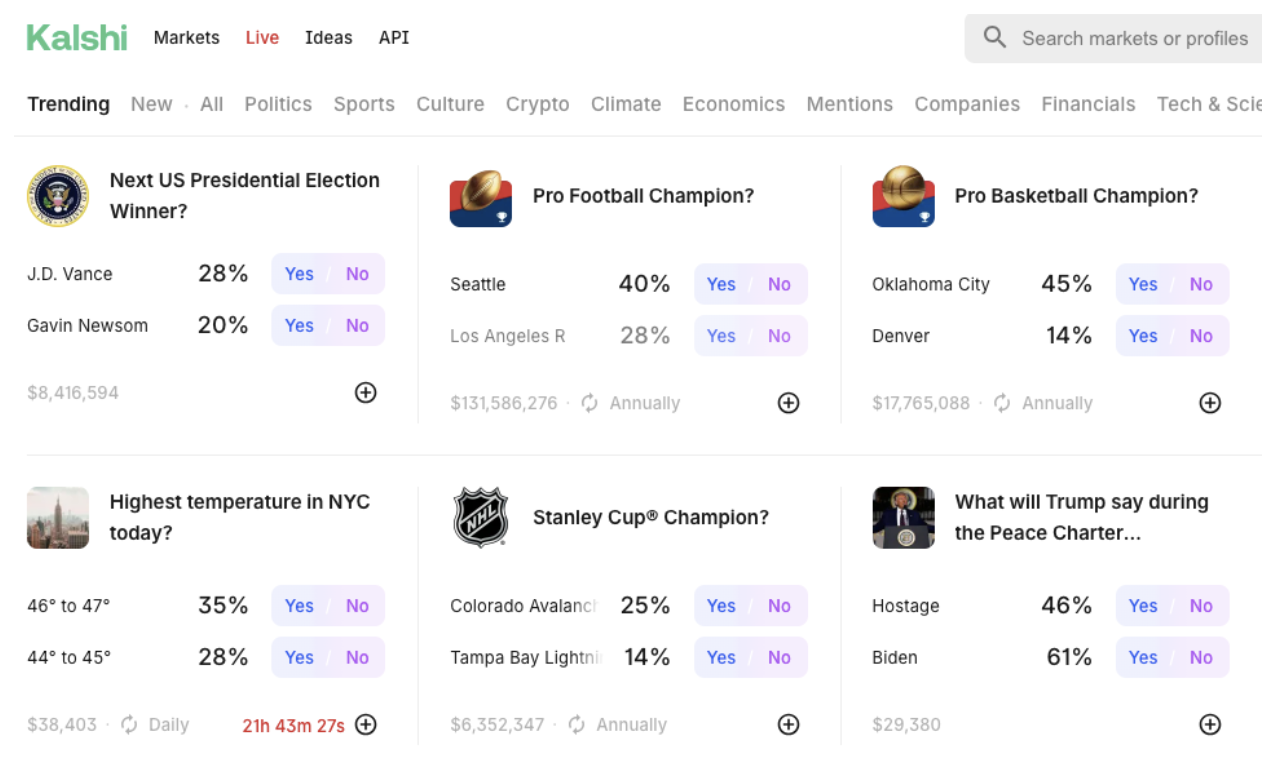Click the NHL shield logo

(481, 518)
